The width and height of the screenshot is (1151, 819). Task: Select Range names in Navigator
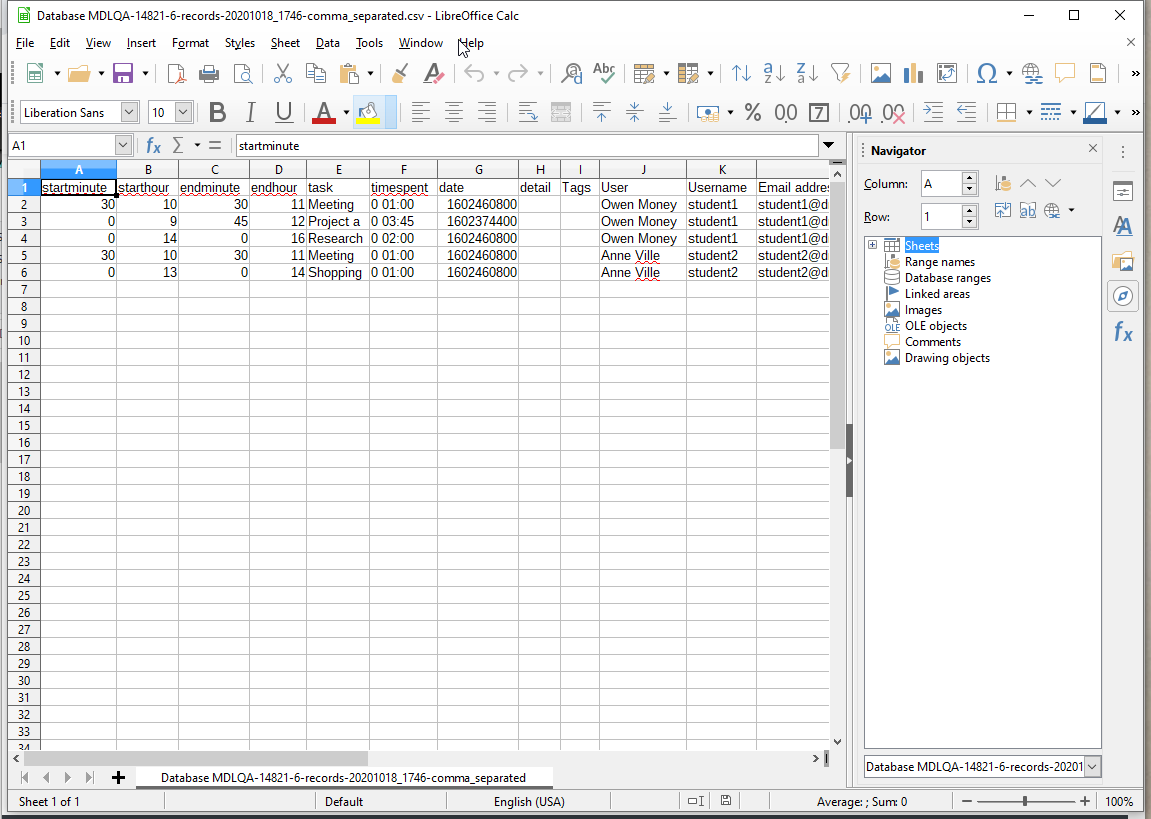pos(940,262)
